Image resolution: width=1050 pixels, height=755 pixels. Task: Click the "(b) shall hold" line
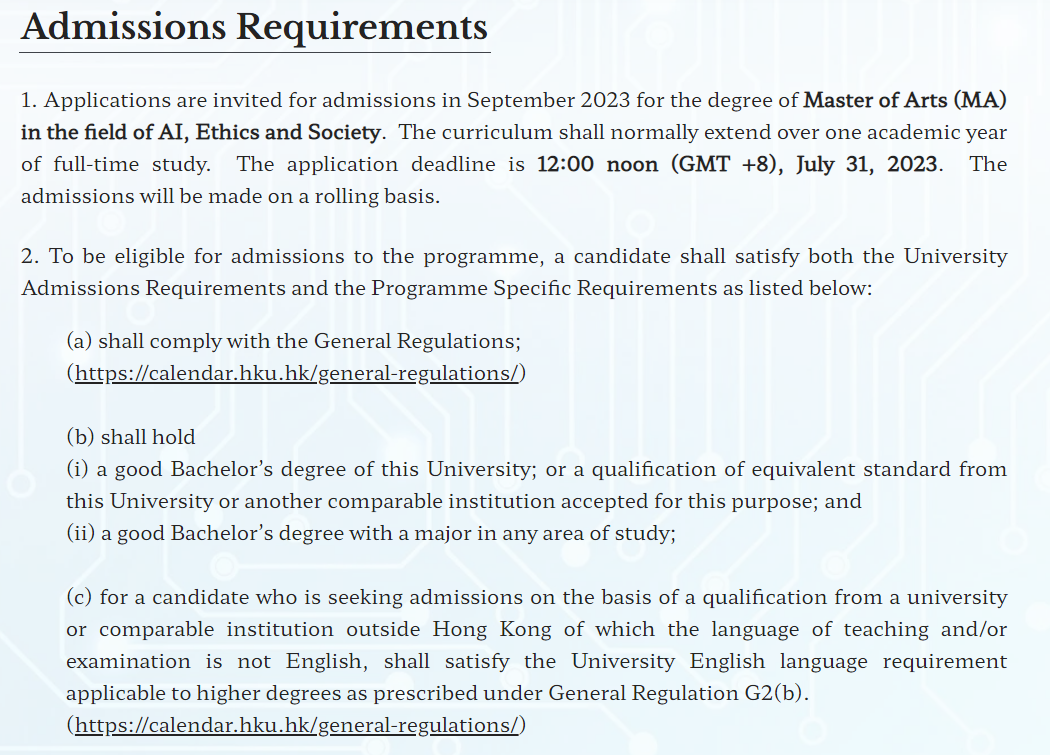click(131, 437)
